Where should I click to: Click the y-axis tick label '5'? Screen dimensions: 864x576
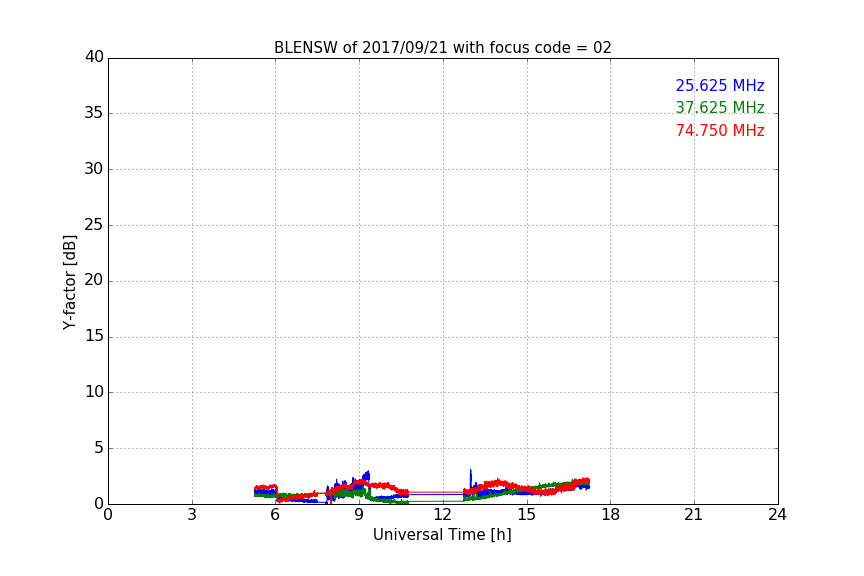coord(99,448)
